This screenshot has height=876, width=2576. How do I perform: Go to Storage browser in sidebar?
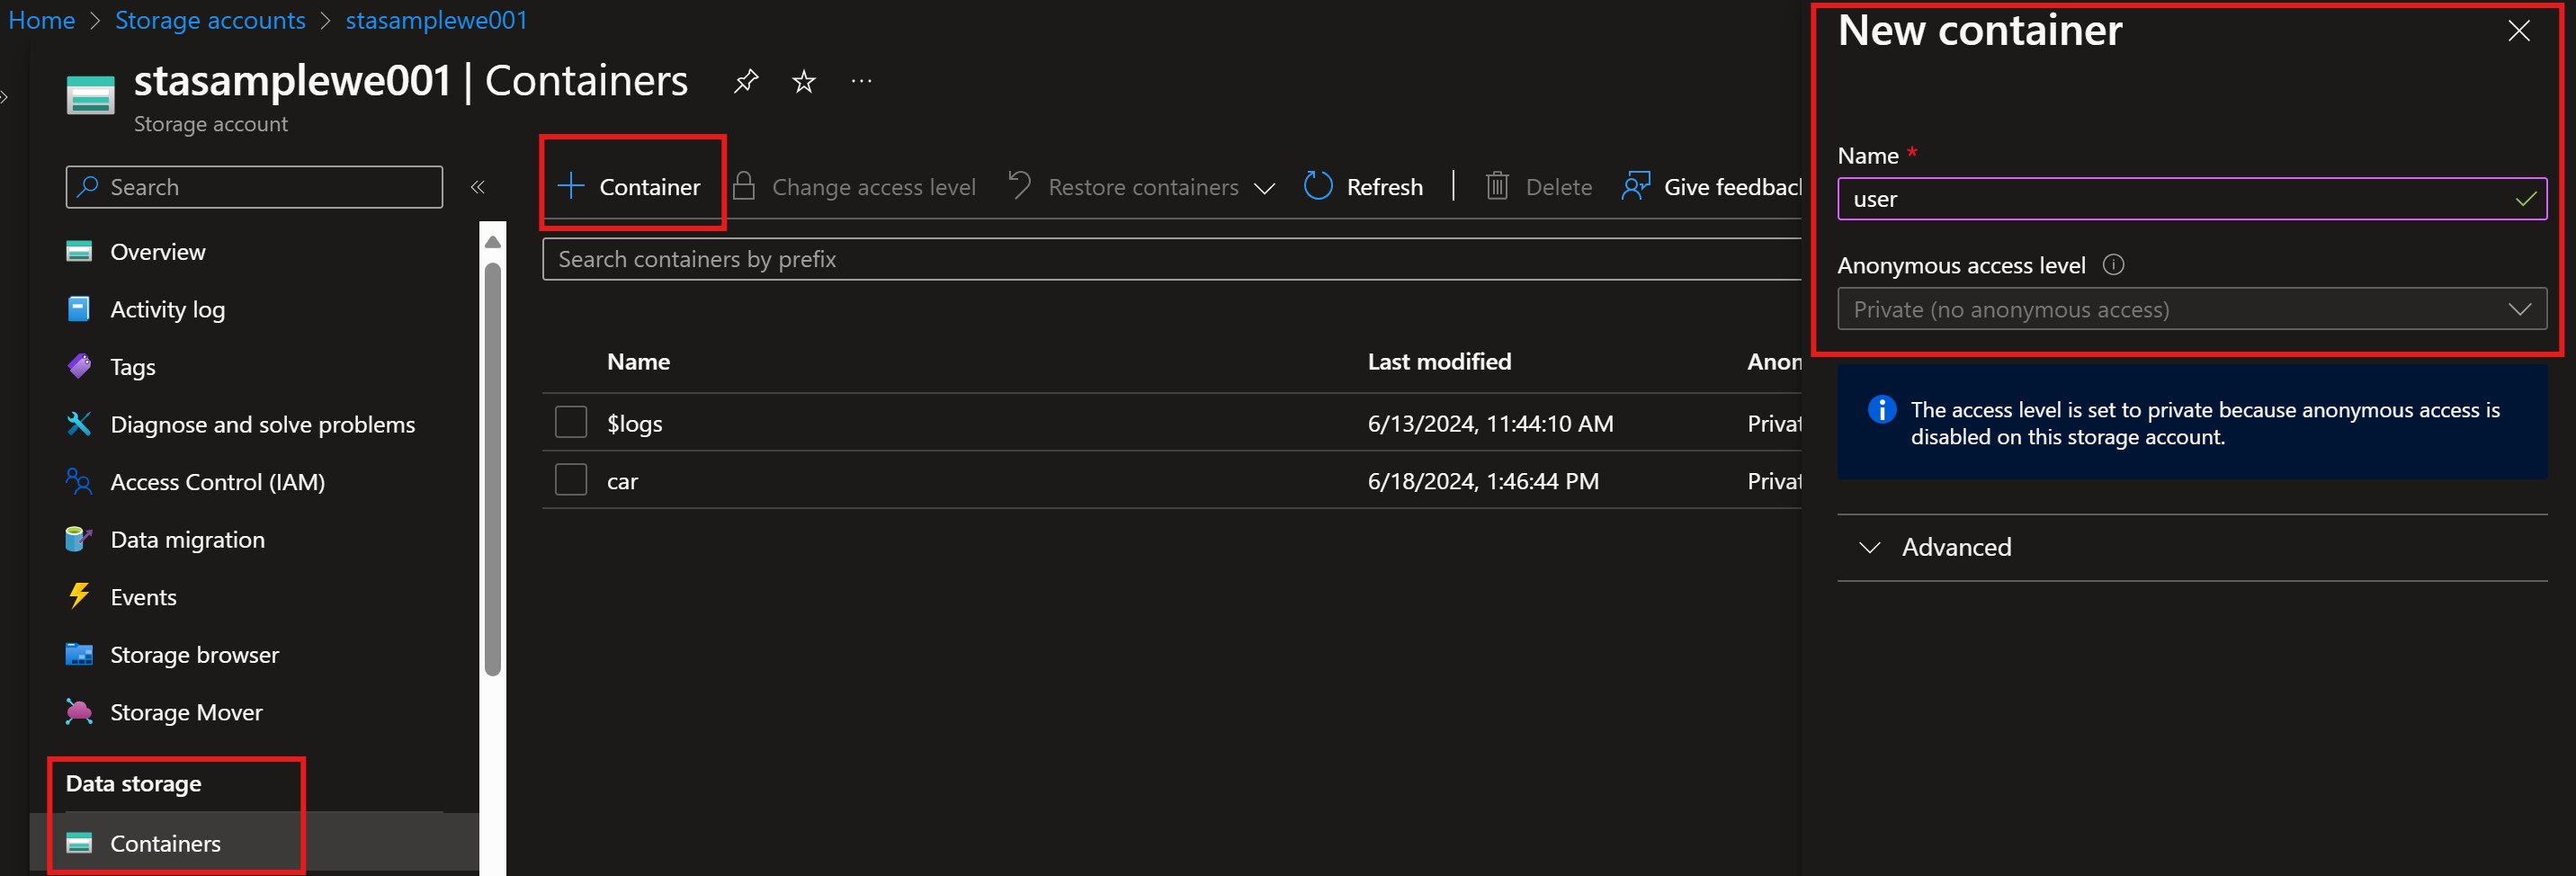tap(194, 655)
